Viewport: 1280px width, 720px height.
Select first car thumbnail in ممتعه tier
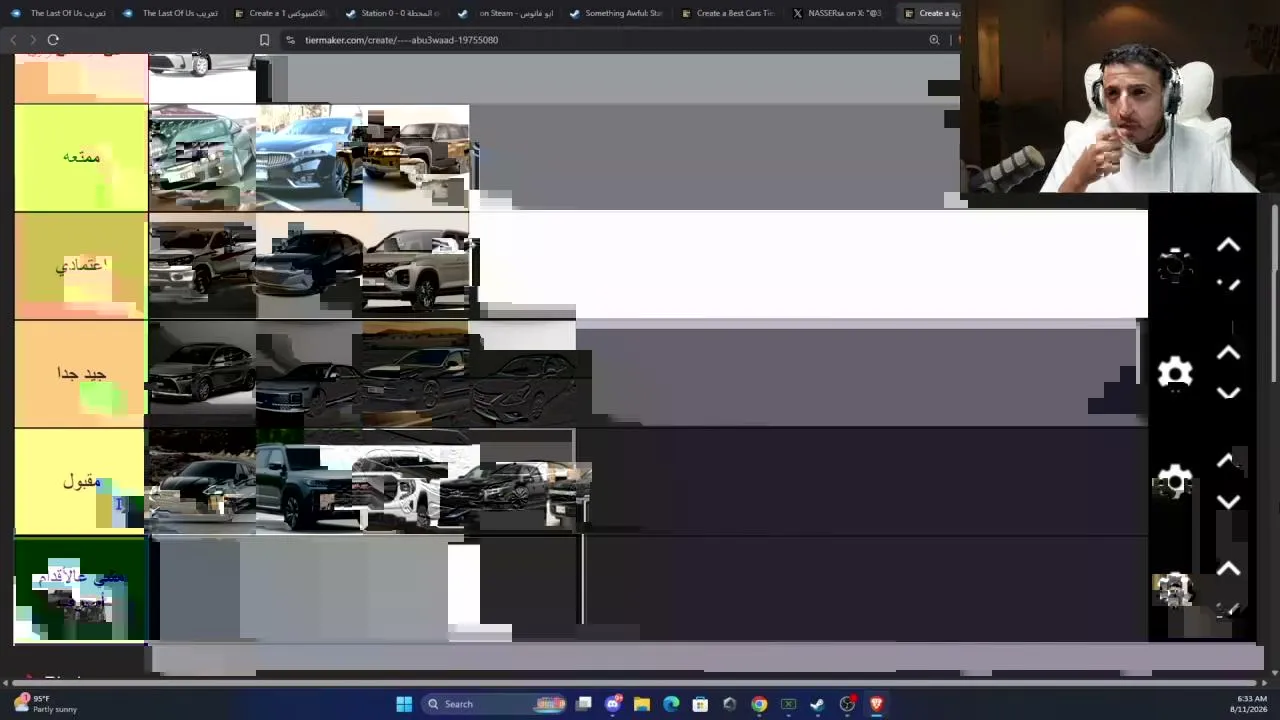[202, 158]
